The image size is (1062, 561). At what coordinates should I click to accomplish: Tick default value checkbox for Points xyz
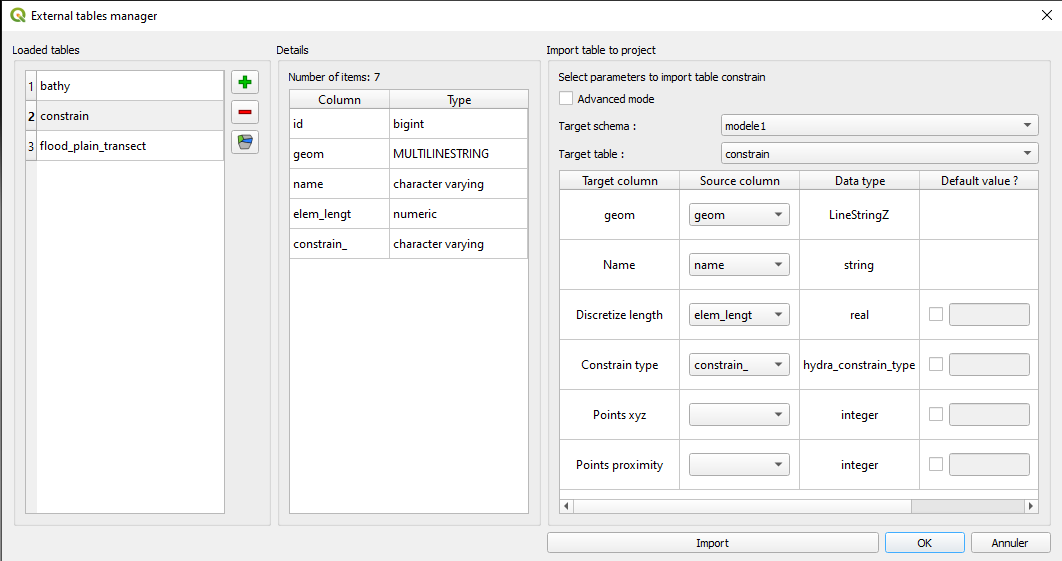point(935,414)
